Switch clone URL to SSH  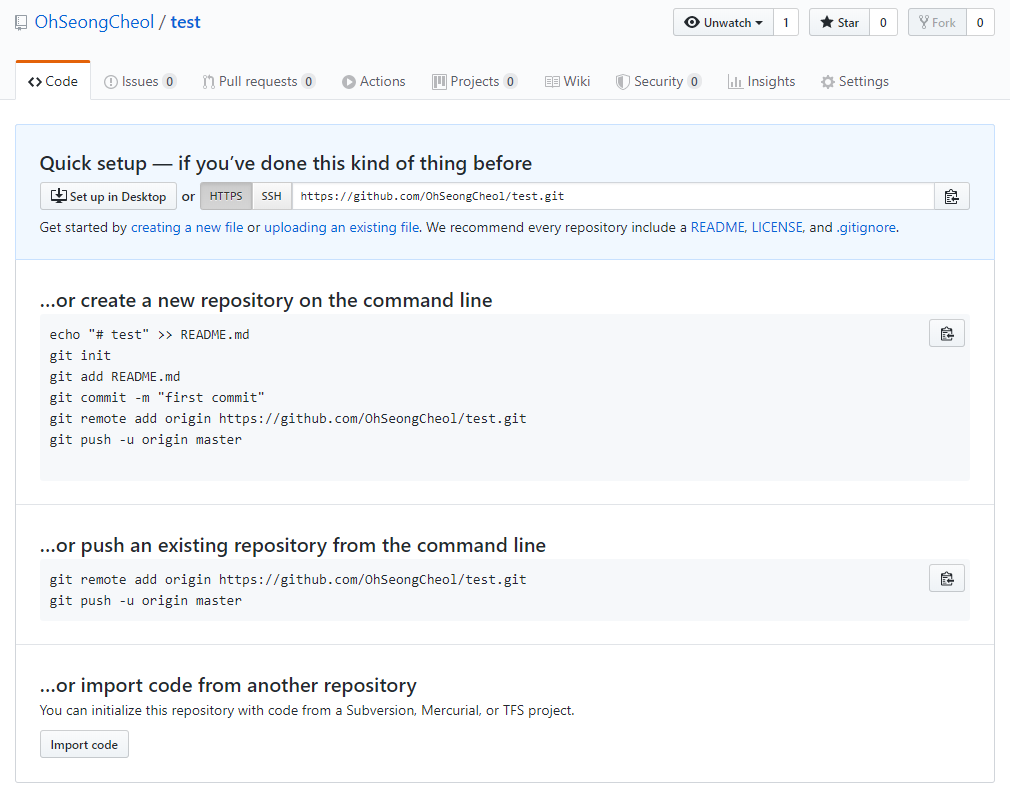click(271, 196)
